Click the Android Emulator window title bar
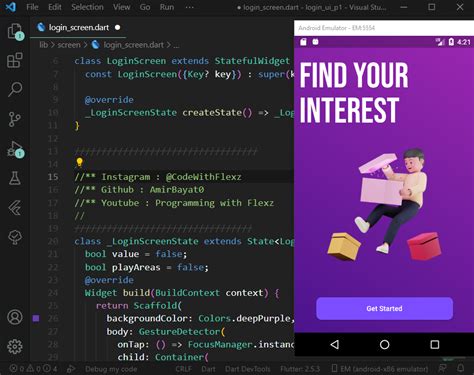Image resolution: width=474 pixels, height=375 pixels. click(384, 28)
